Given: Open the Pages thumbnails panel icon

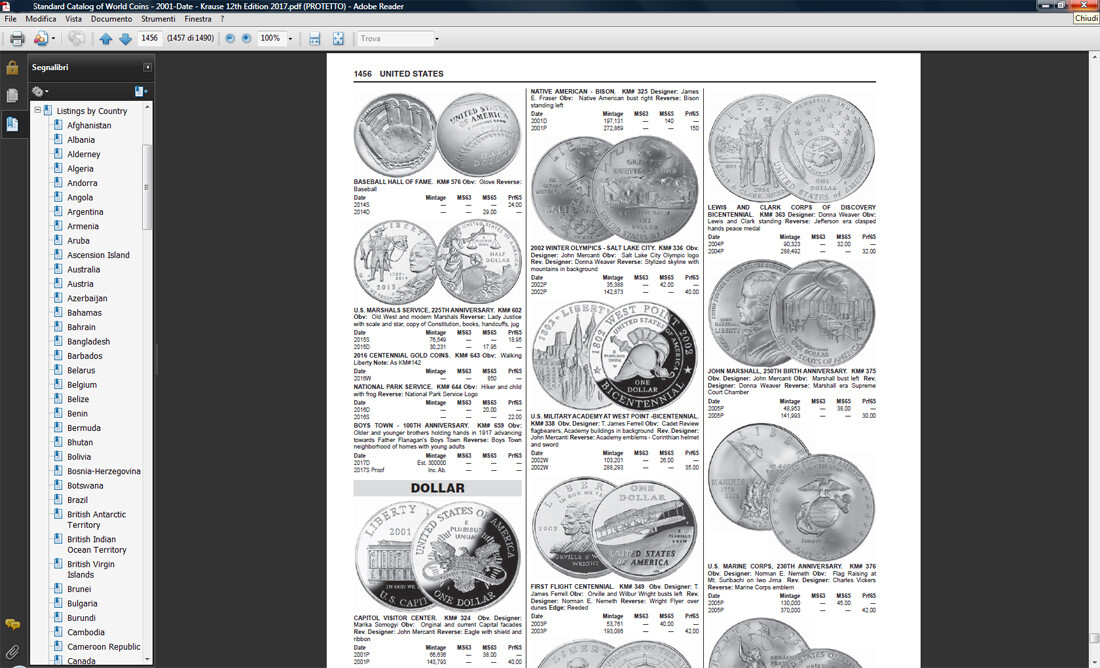Looking at the screenshot, I should click(12, 95).
